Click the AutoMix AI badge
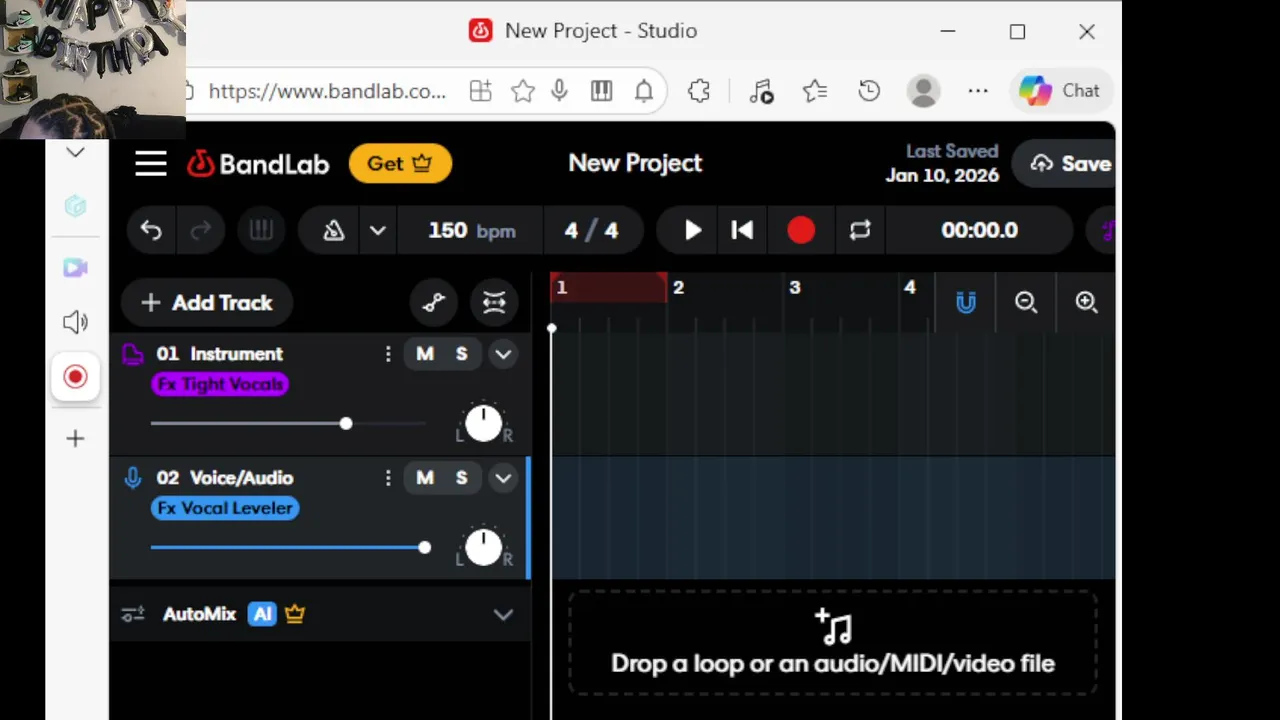The height and width of the screenshot is (720, 1280). pos(262,614)
